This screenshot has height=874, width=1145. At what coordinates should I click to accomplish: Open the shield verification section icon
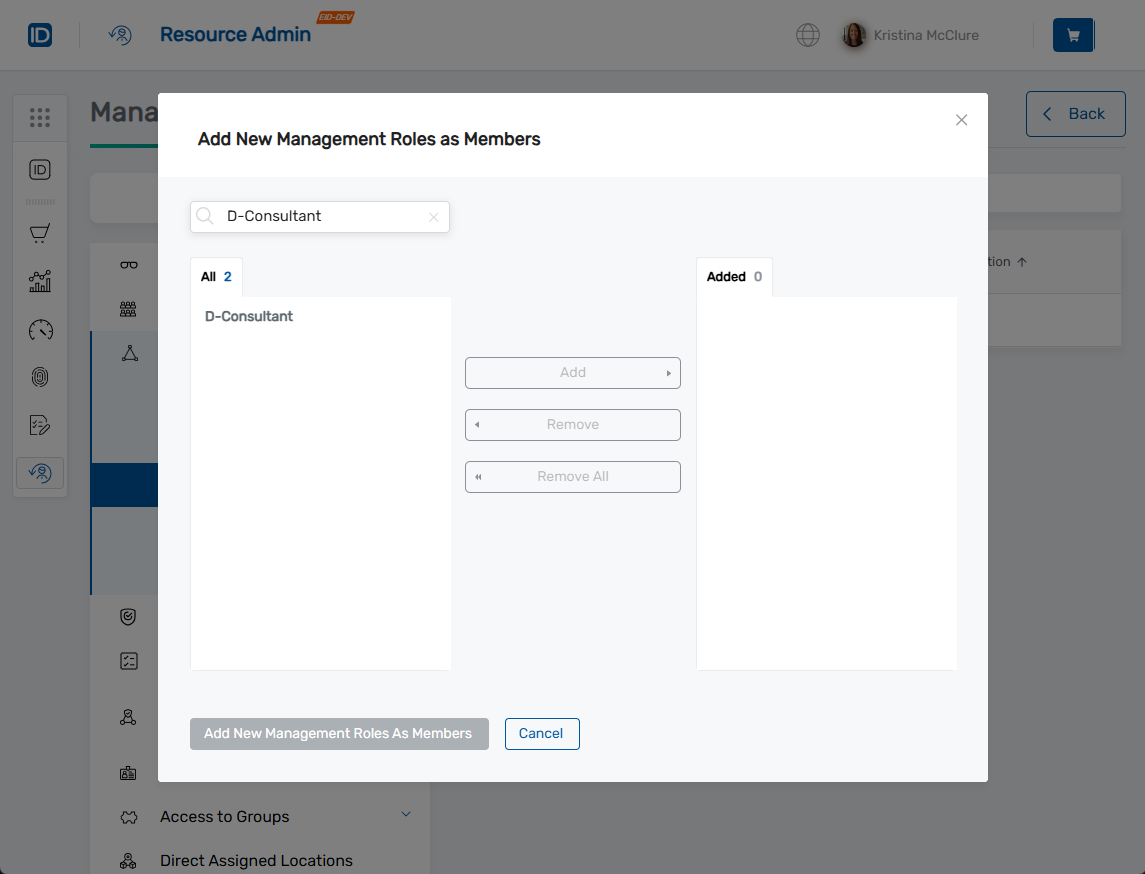(127, 616)
